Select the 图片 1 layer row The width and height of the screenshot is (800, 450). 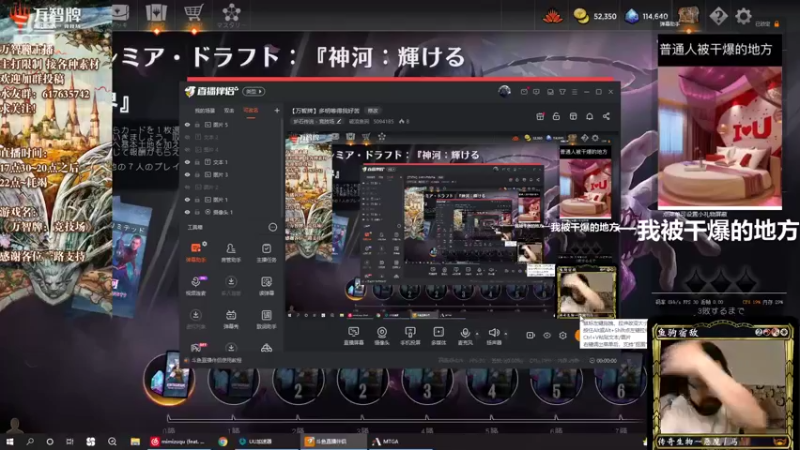(232, 199)
